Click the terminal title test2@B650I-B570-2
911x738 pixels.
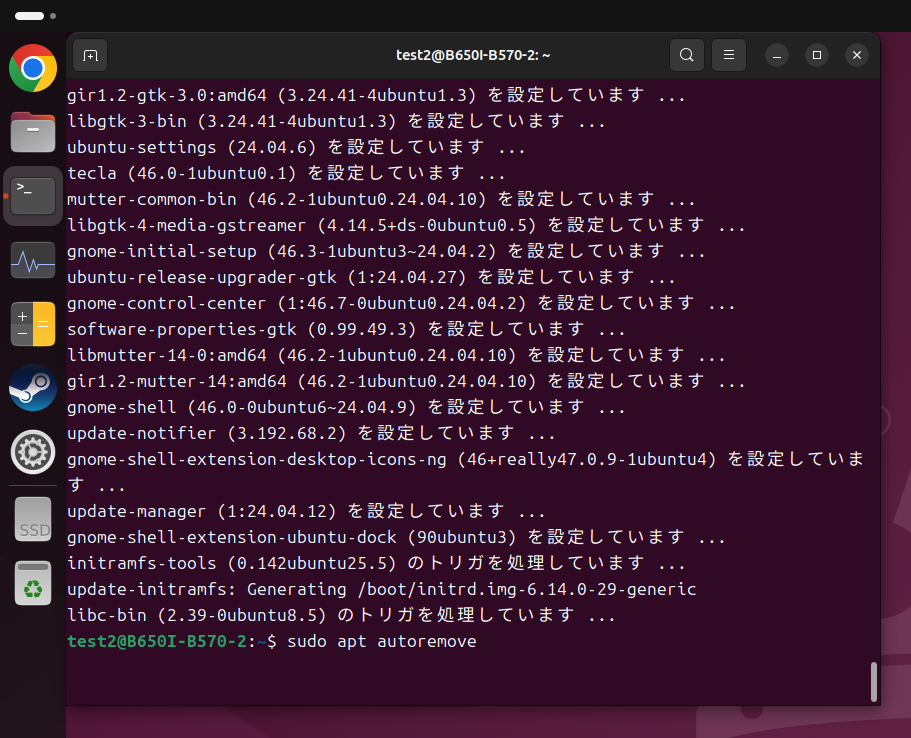pos(473,55)
